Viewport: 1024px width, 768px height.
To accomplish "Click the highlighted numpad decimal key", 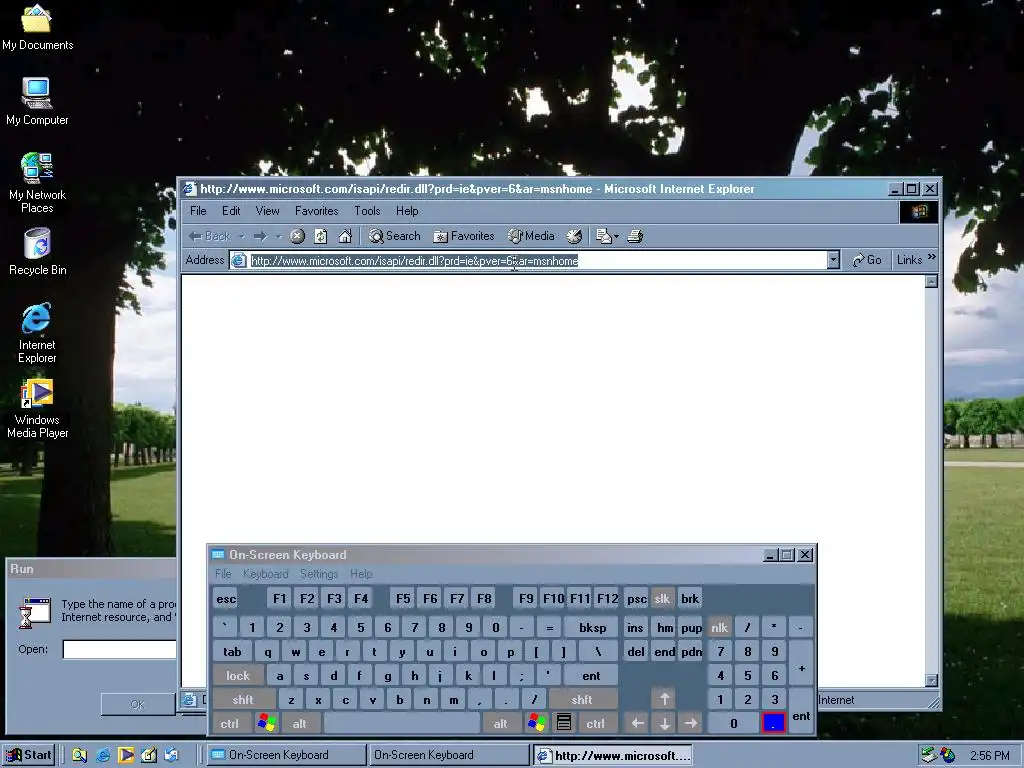I will [x=774, y=723].
